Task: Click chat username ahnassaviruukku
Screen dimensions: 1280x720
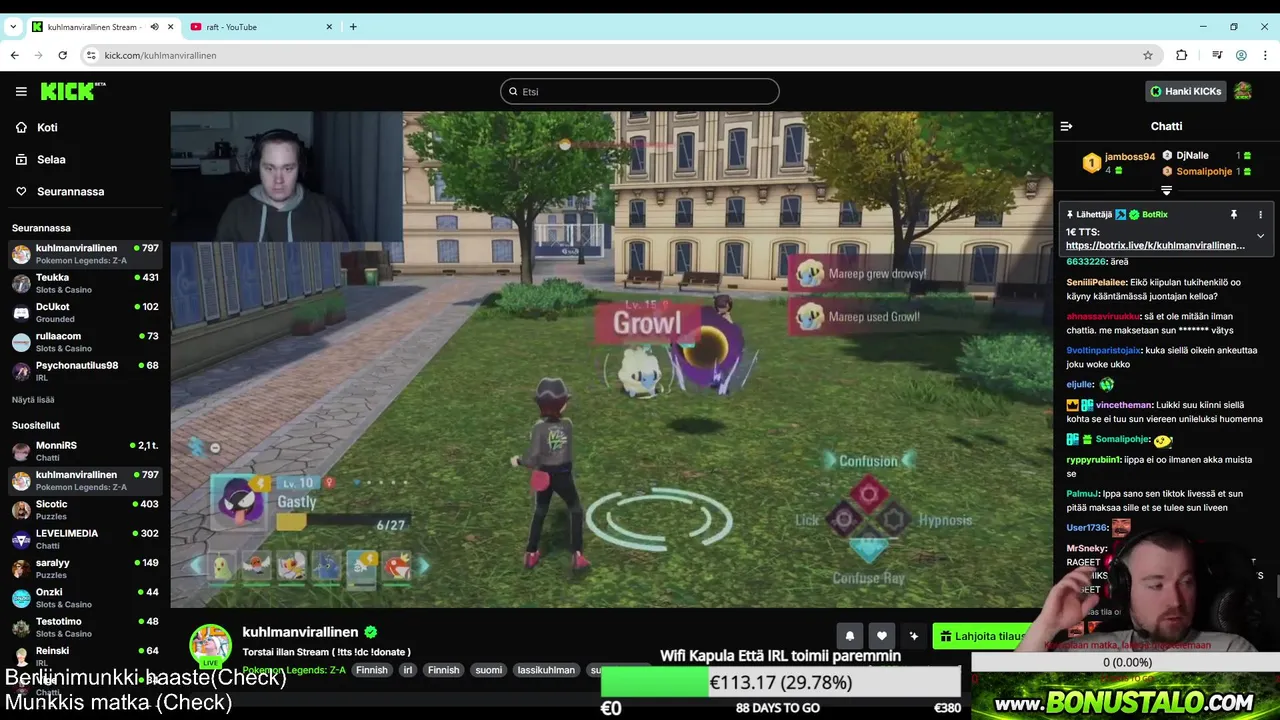Action: coord(1103,316)
